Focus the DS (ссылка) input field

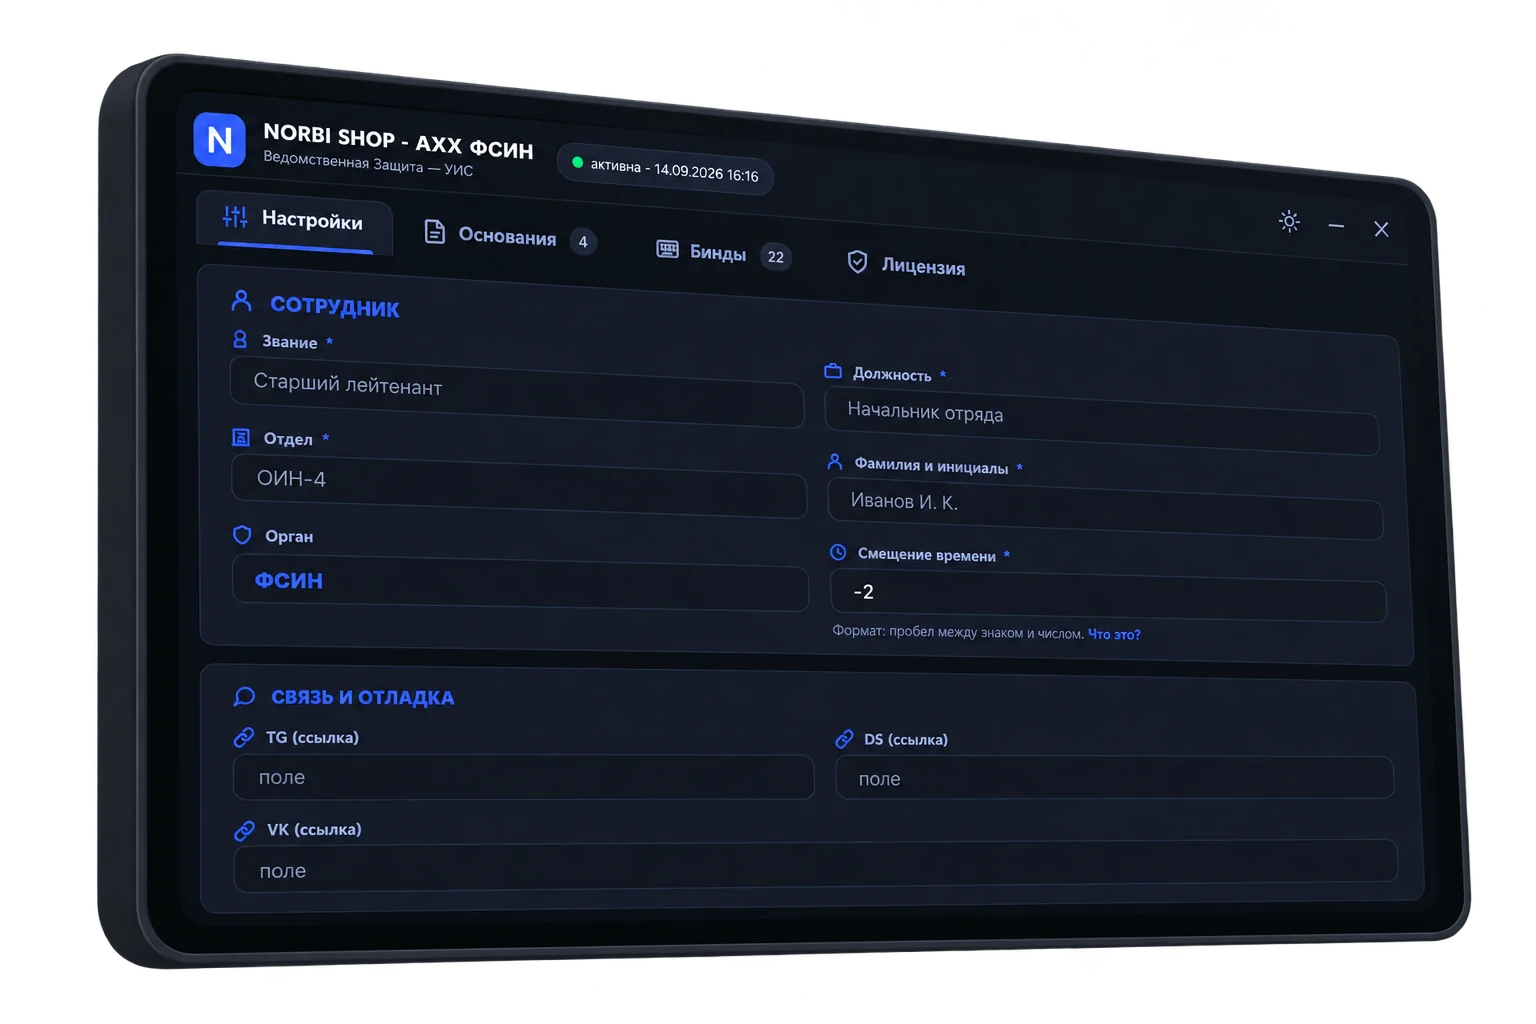pyautogui.click(x=1114, y=778)
